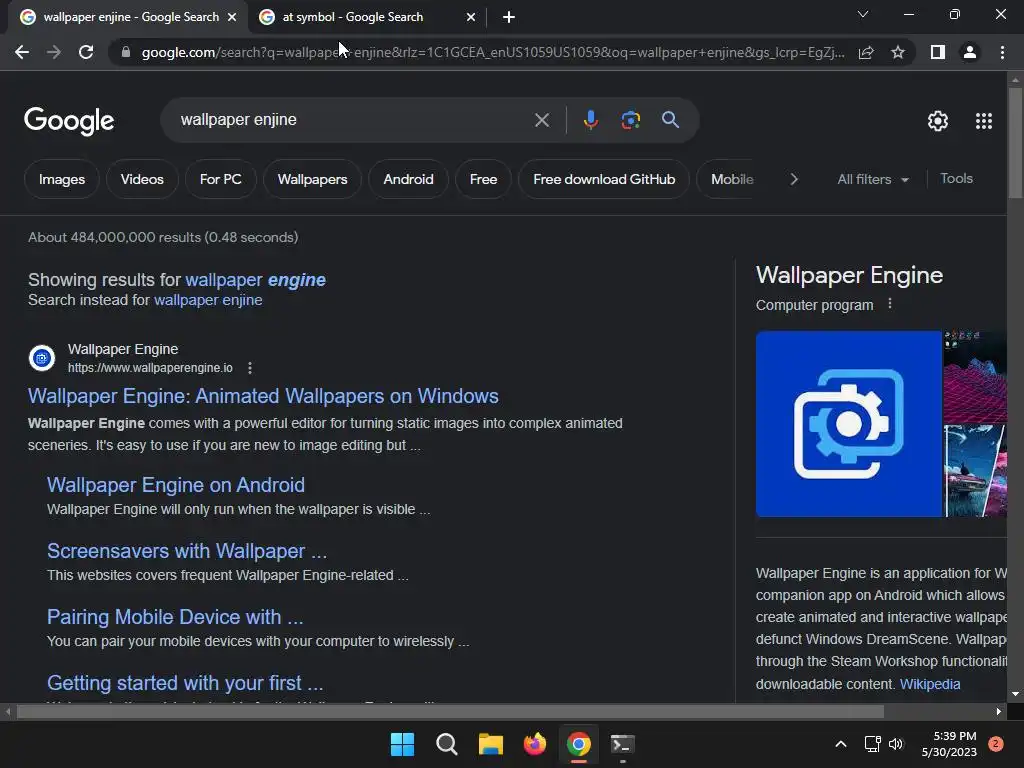
Task: Share this page from the address bar
Action: pyautogui.click(x=866, y=52)
